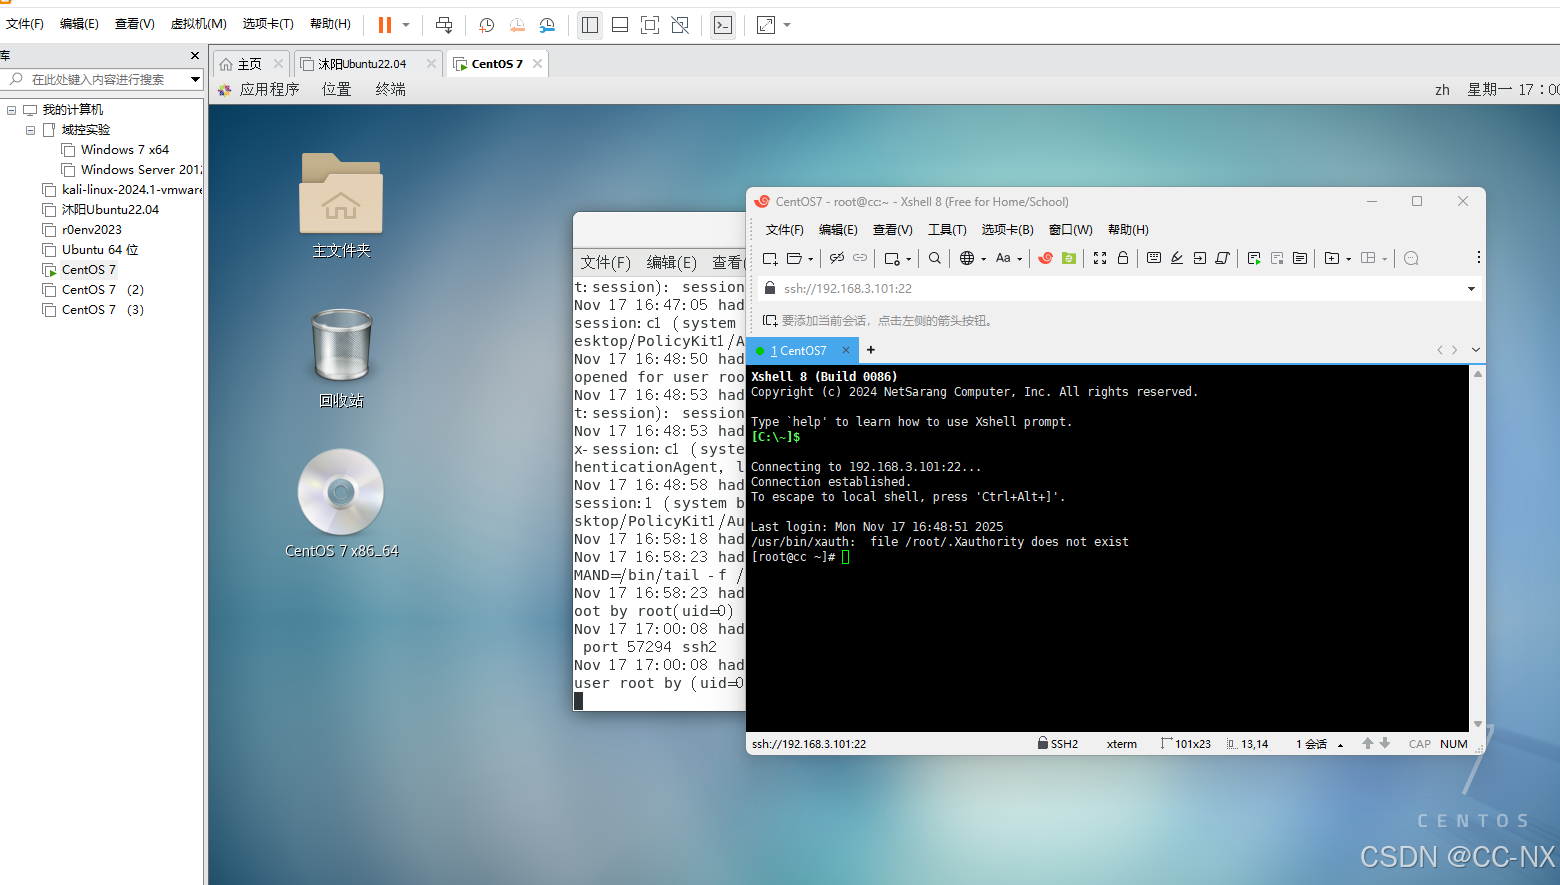Screen dimensions: 1560x885
Task: Open the VMware stretch display dropdown arrow
Action: (787, 25)
